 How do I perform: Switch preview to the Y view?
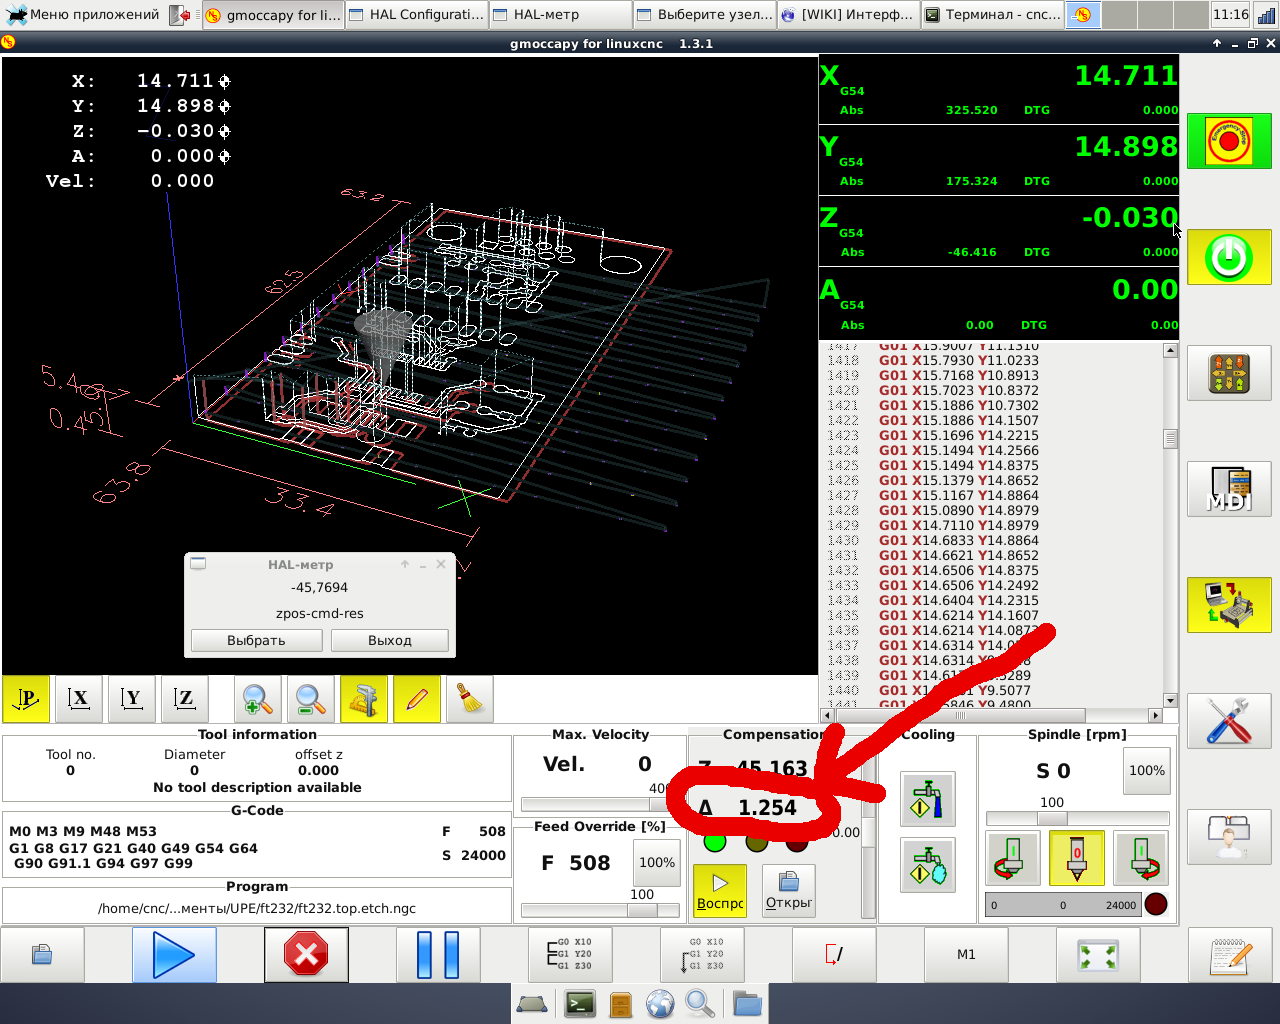(x=132, y=699)
